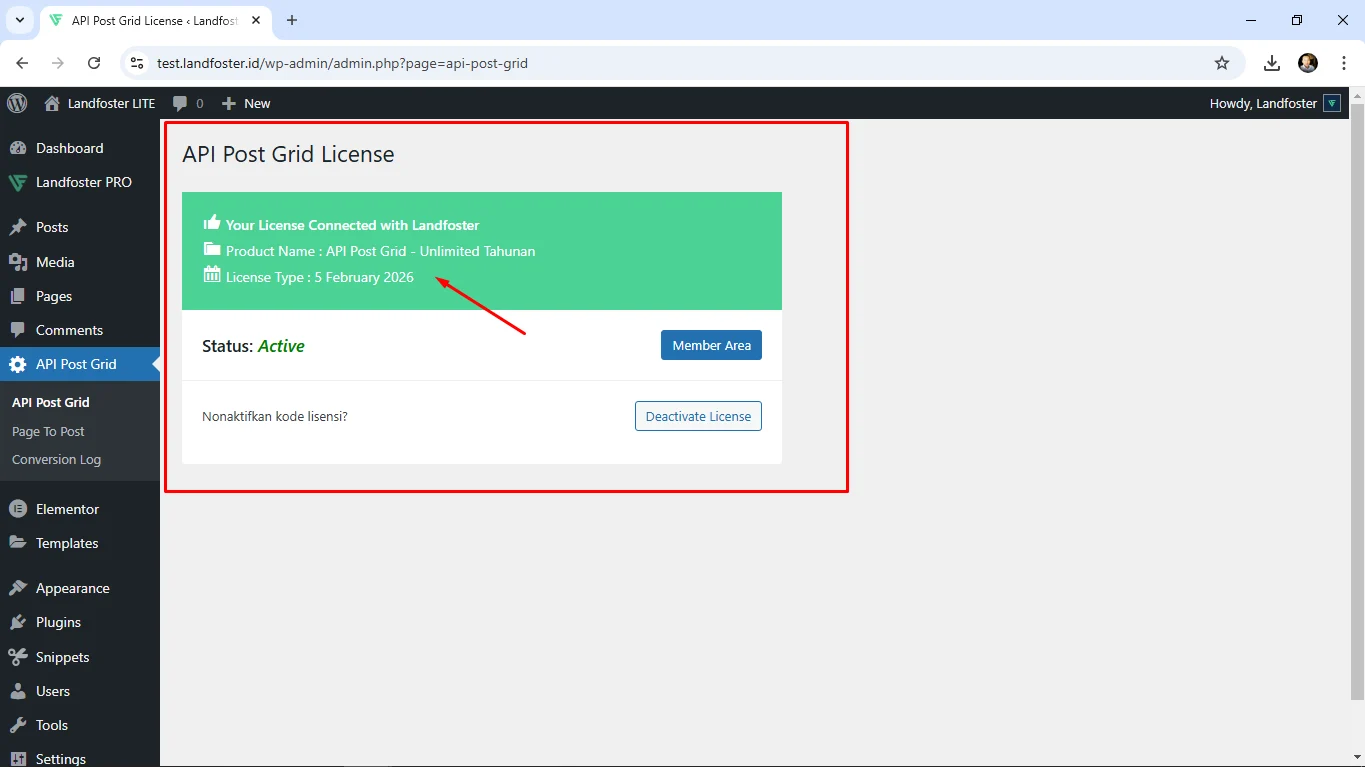Click the Posts pushpin icon
Viewport: 1365px width, 767px height.
pyautogui.click(x=18, y=227)
